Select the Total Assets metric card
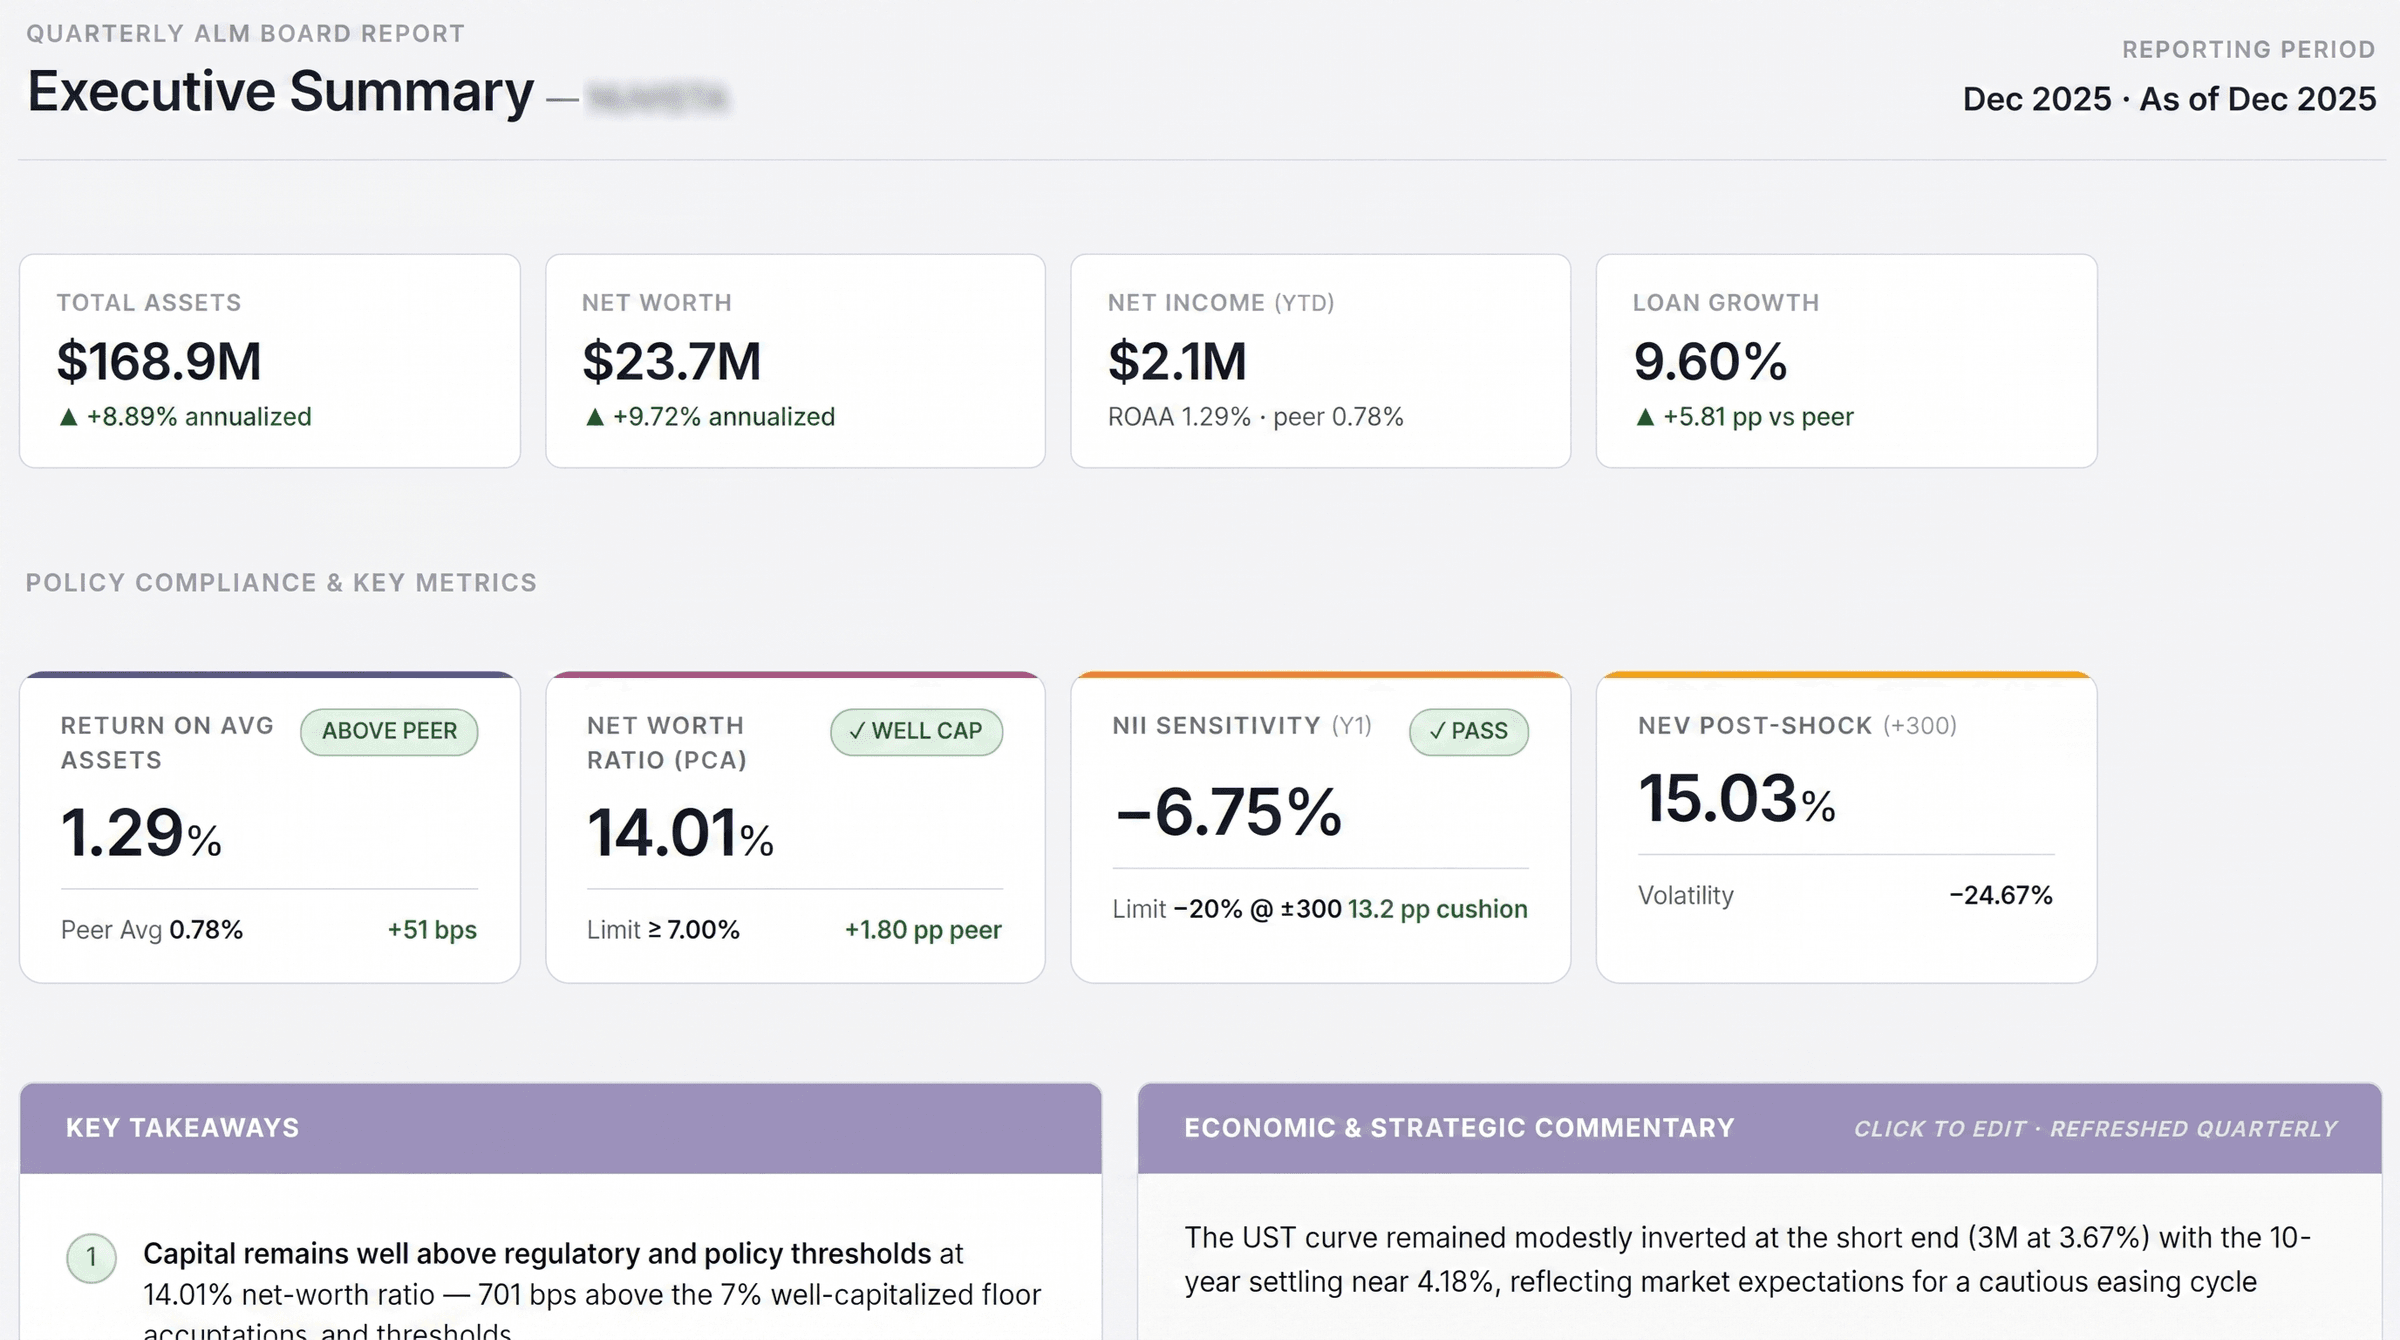2400x1340 pixels. [270, 362]
